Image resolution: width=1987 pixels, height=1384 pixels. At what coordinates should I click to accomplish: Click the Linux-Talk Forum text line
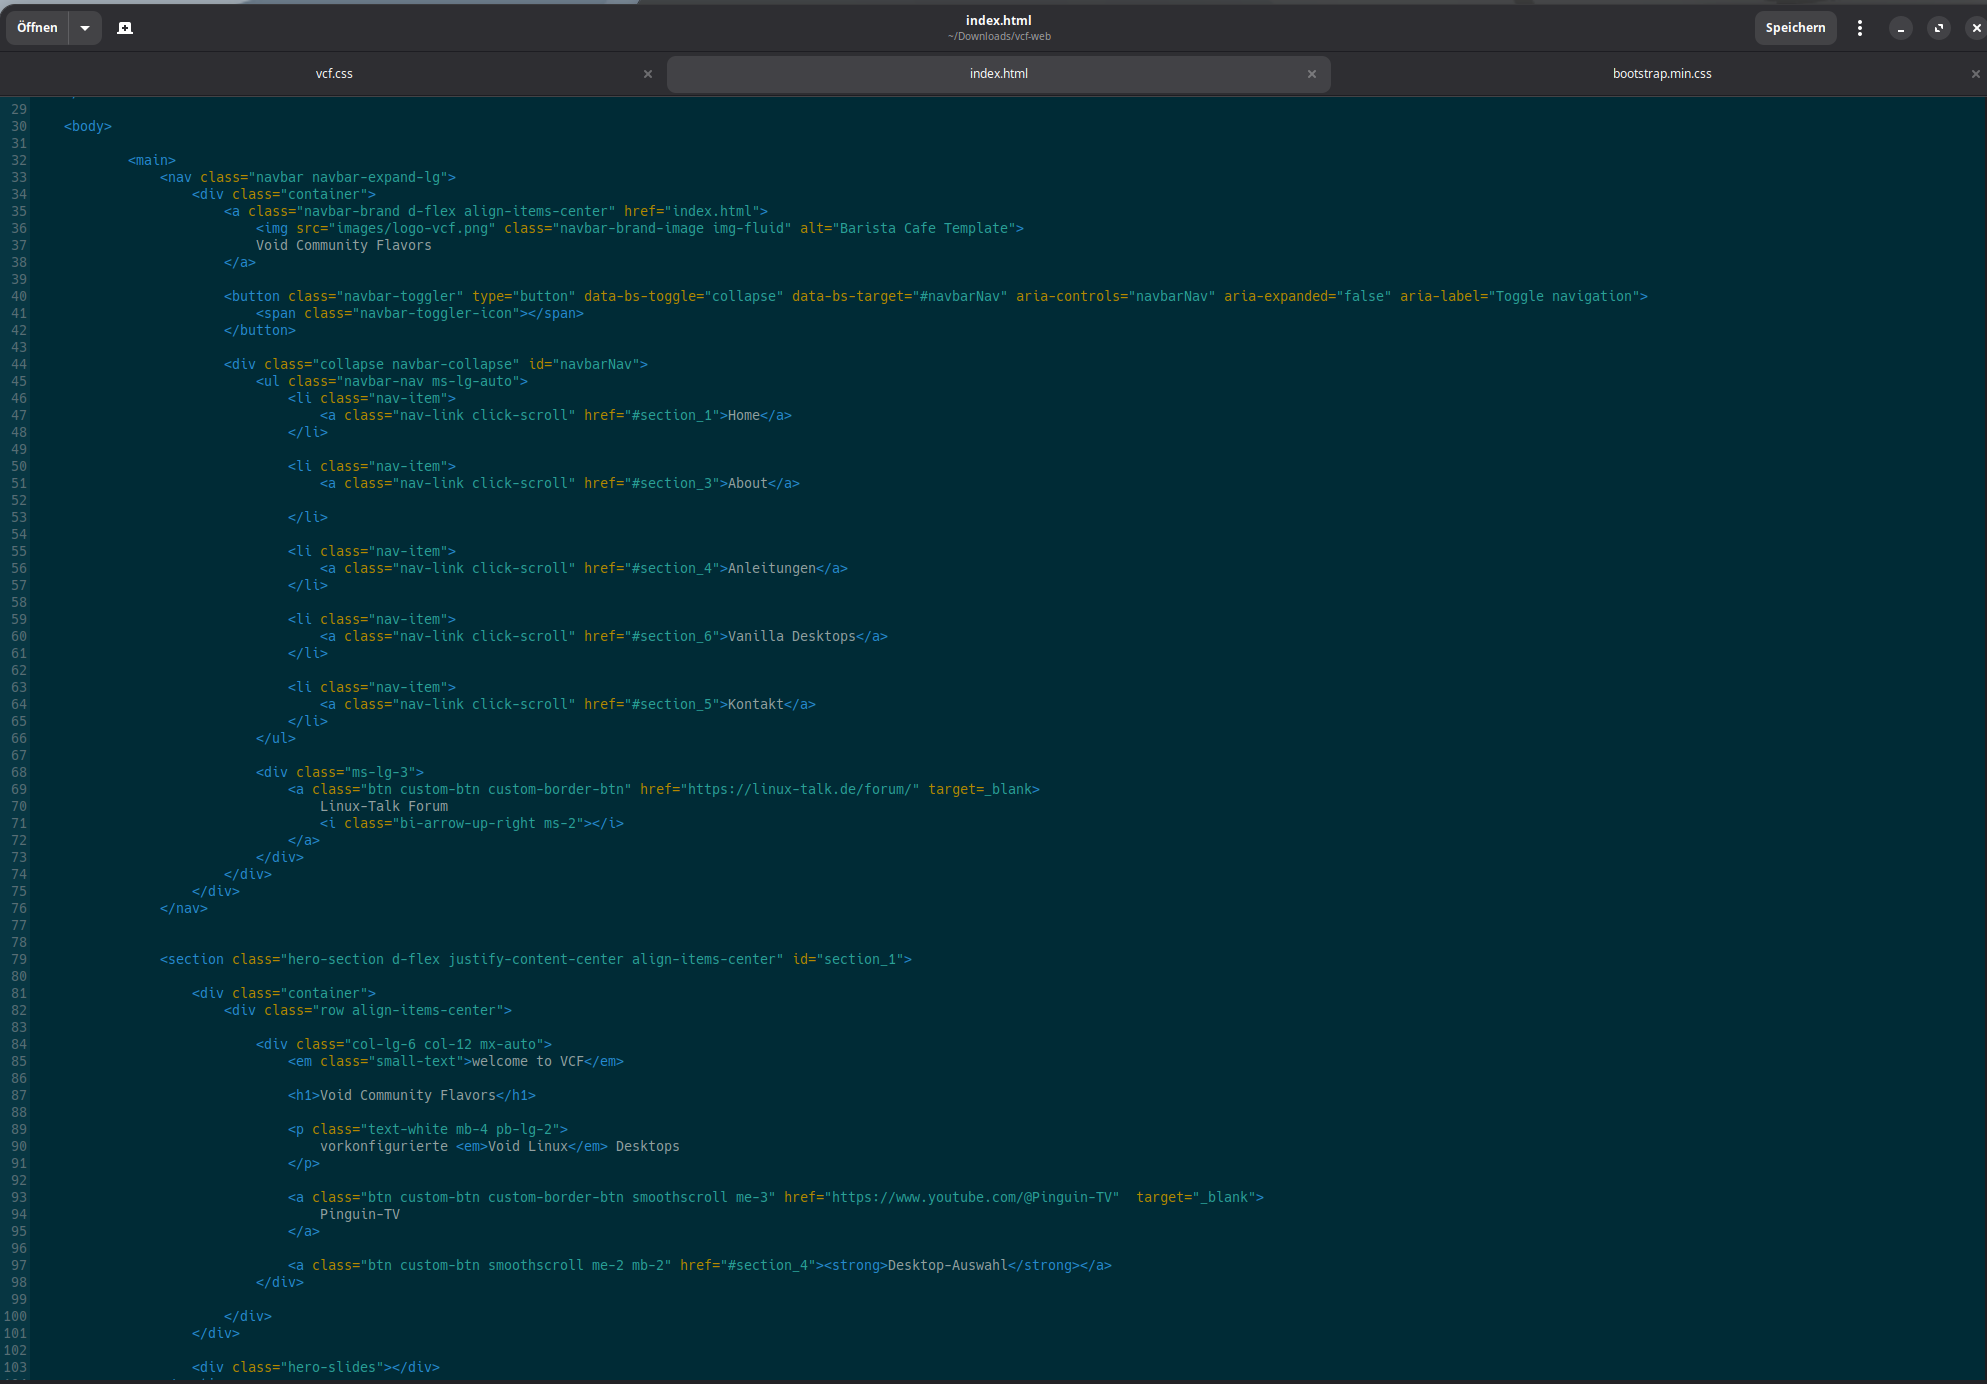(x=384, y=806)
